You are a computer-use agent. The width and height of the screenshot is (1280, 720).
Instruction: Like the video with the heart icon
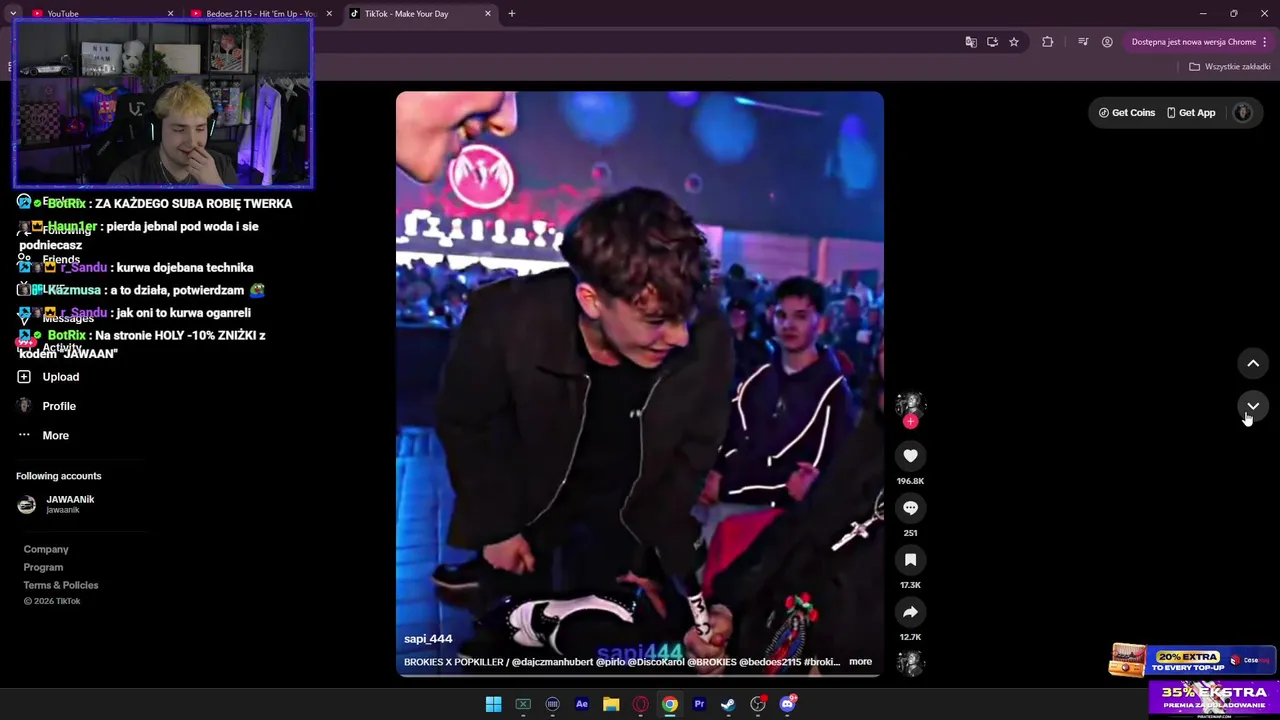[x=910, y=456]
